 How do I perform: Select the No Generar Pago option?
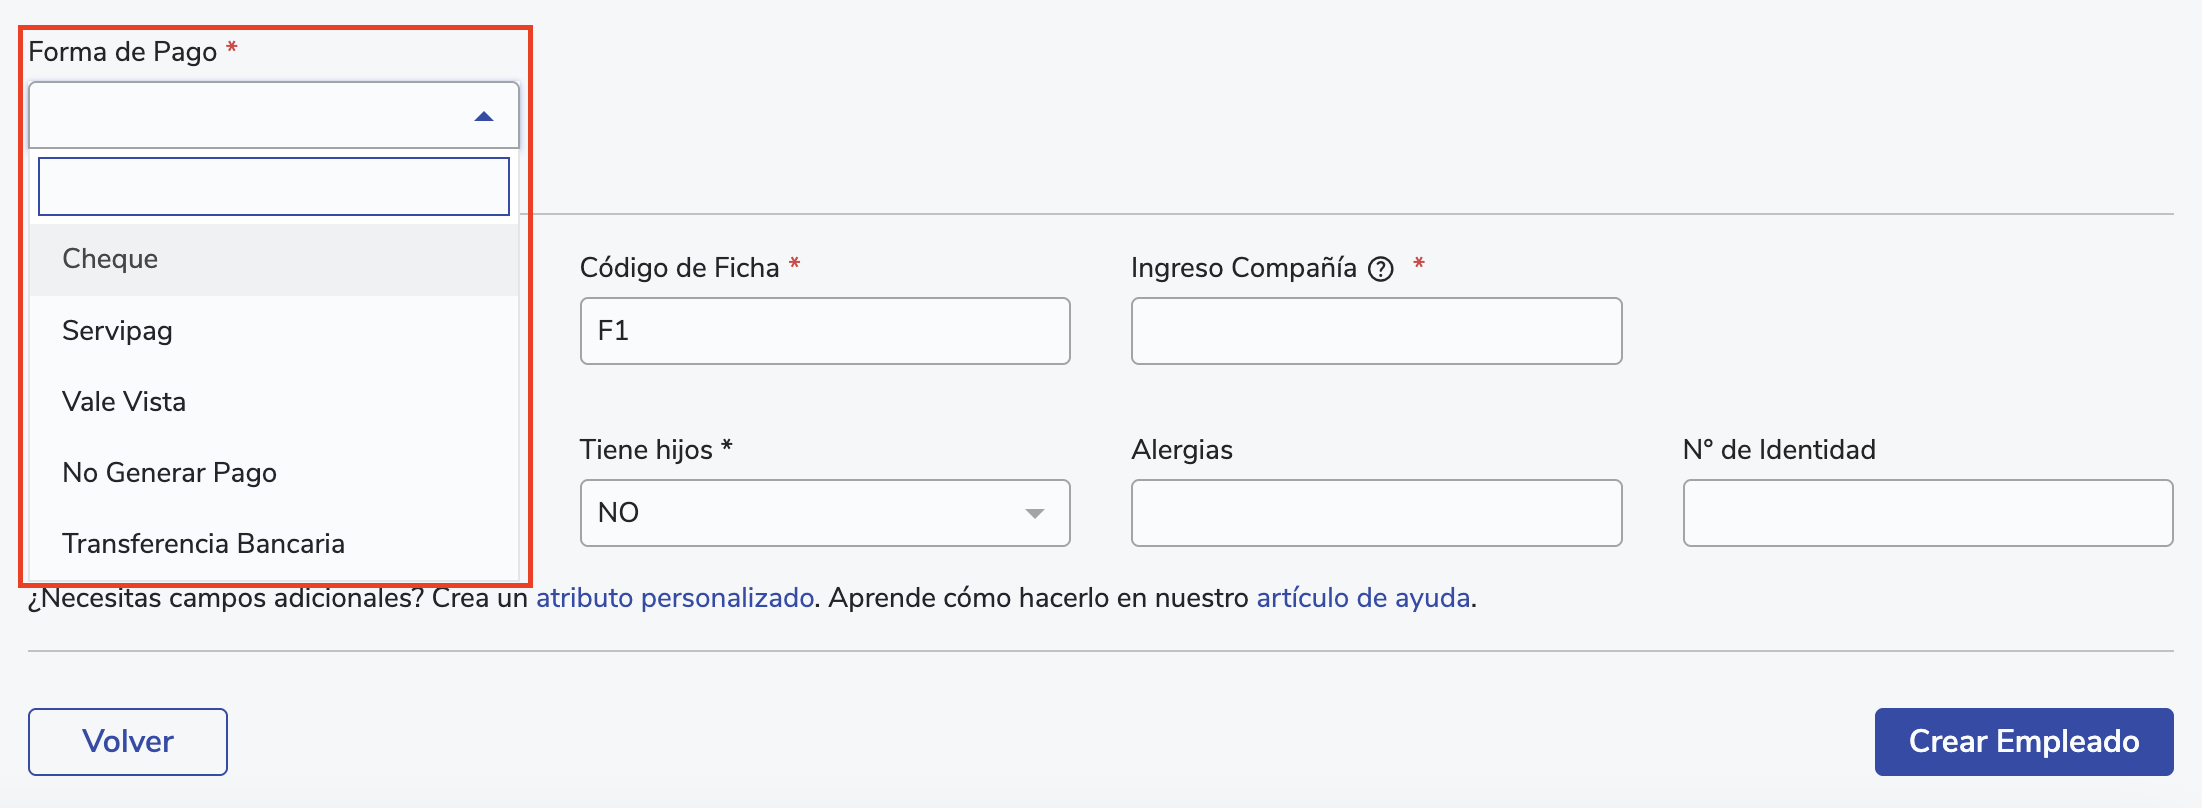pos(169,473)
